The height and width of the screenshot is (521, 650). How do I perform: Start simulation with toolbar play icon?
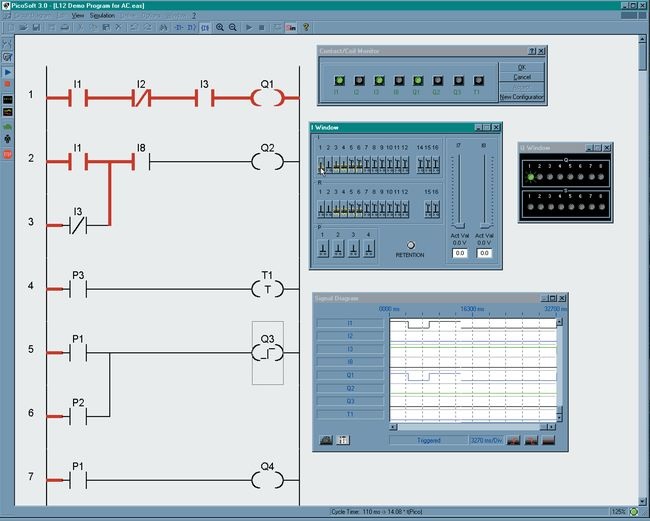249,27
